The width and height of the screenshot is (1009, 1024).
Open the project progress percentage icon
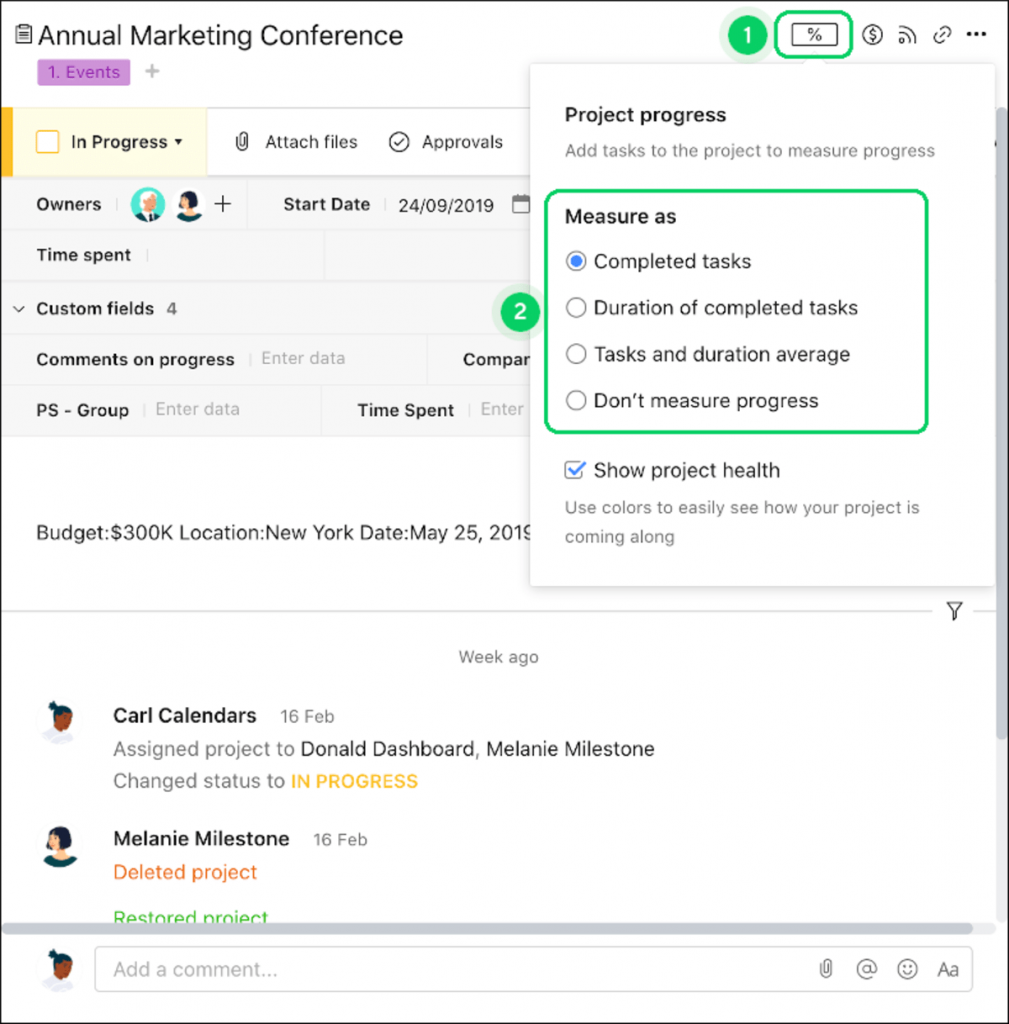(813, 33)
